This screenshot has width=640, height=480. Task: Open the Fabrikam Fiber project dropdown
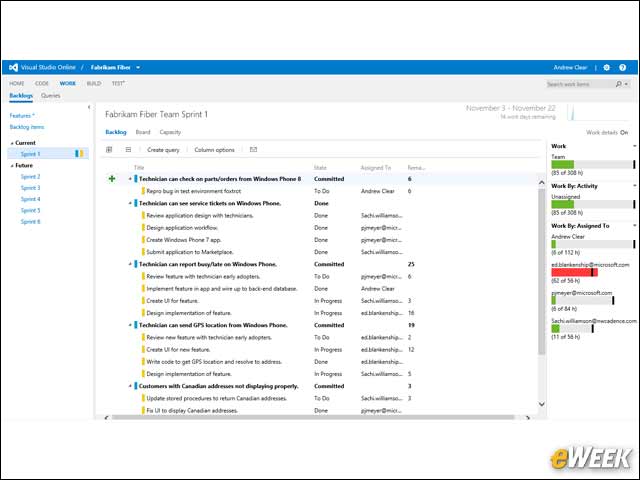tap(138, 67)
